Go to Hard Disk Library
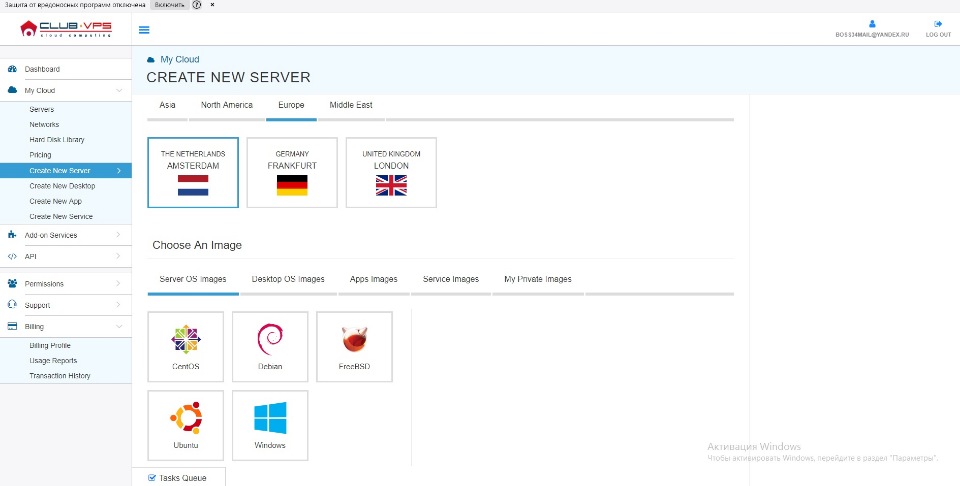960x486 pixels. [x=57, y=140]
